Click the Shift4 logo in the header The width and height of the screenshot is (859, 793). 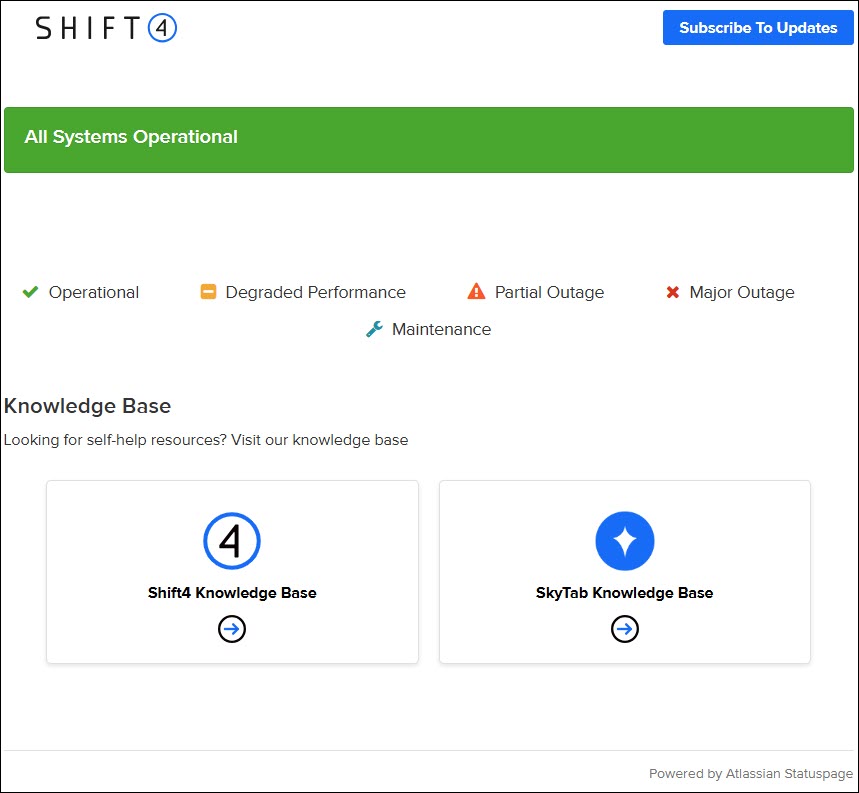(106, 28)
